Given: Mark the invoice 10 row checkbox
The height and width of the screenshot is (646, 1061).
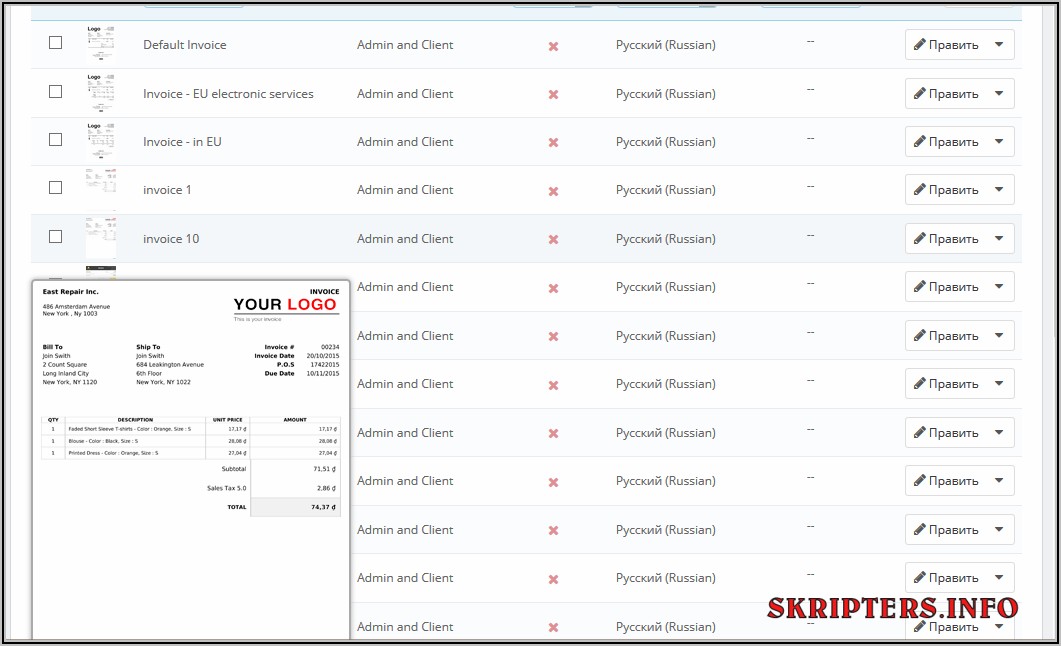Looking at the screenshot, I should tap(55, 236).
